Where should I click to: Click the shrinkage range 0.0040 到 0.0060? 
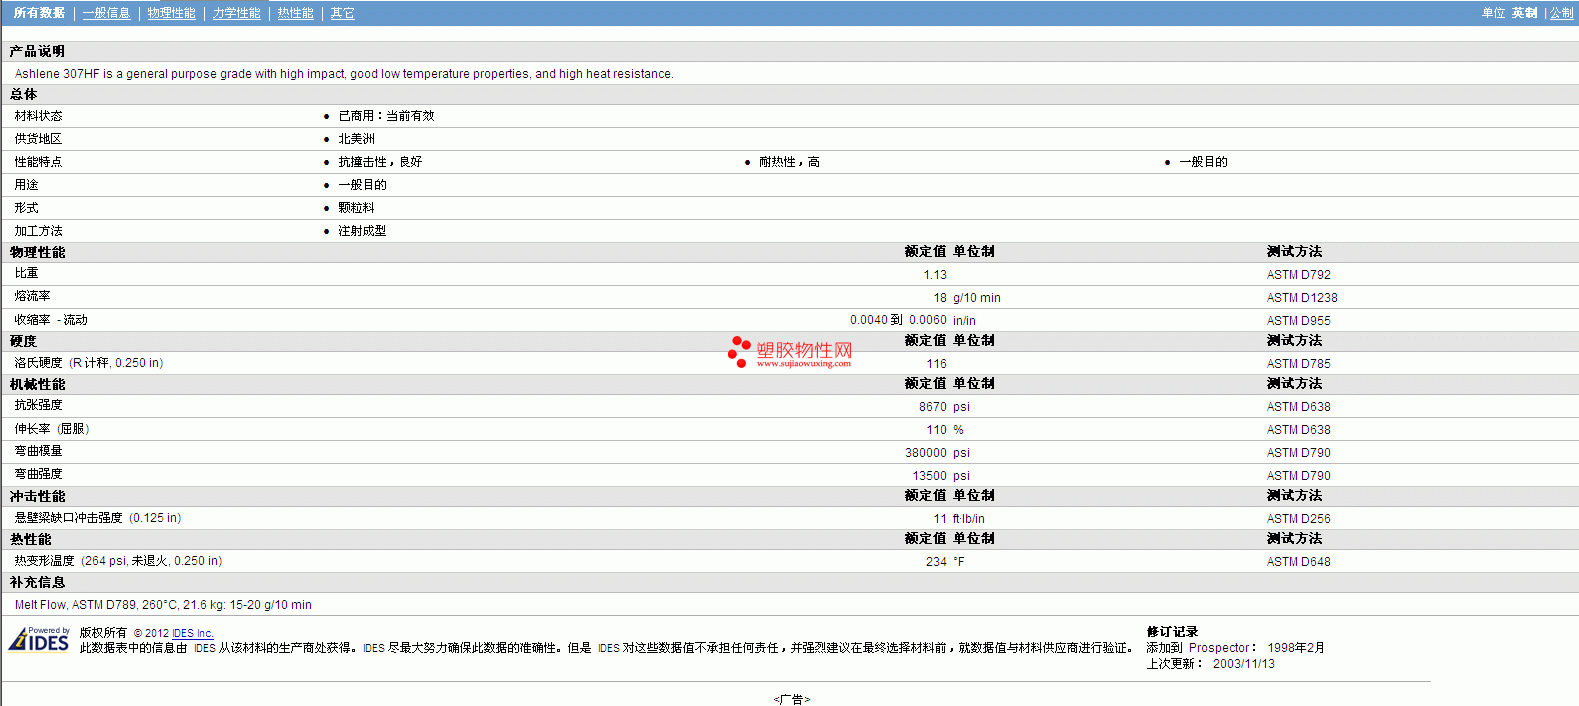898,320
